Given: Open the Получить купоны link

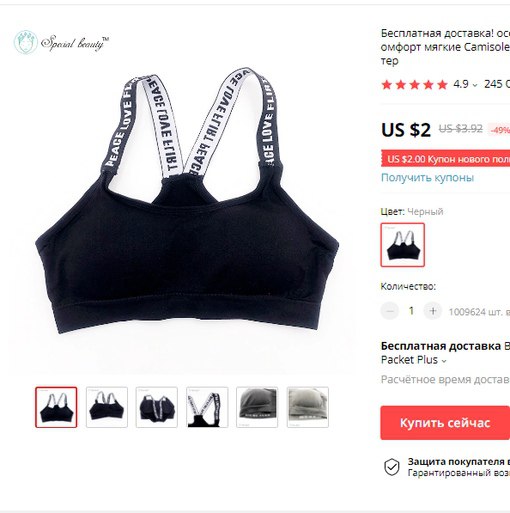Looking at the screenshot, I should 427,177.
